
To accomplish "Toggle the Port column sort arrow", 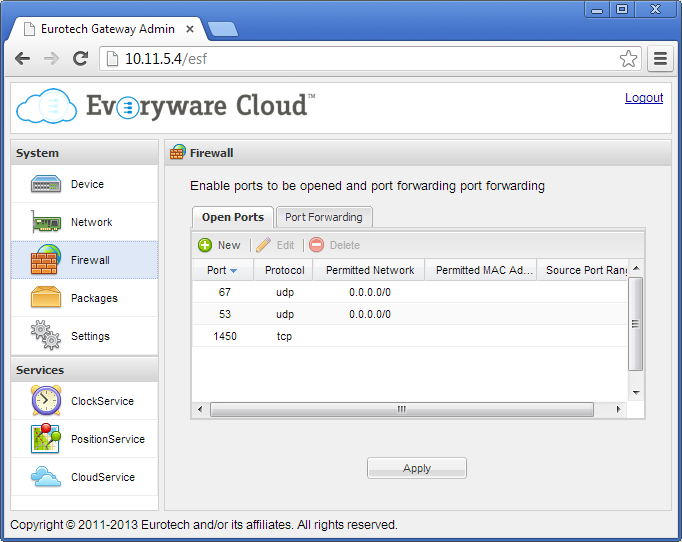I will coord(234,271).
